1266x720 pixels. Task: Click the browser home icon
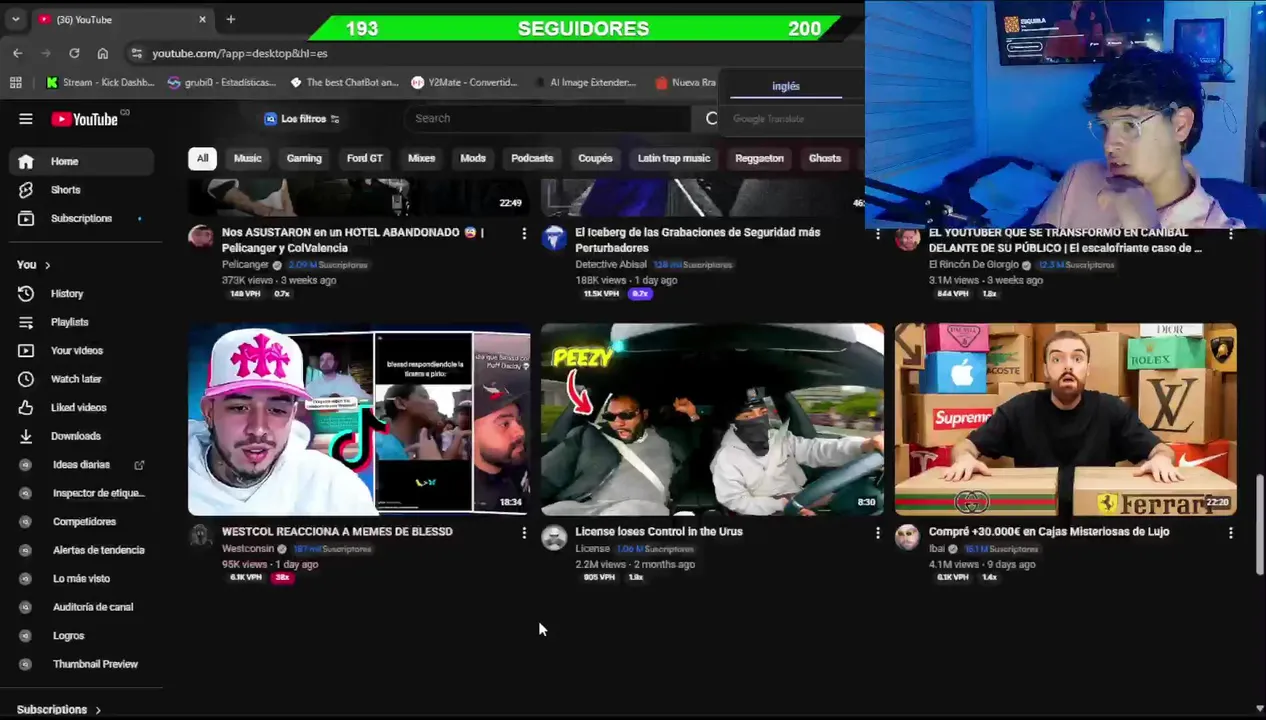point(102,53)
